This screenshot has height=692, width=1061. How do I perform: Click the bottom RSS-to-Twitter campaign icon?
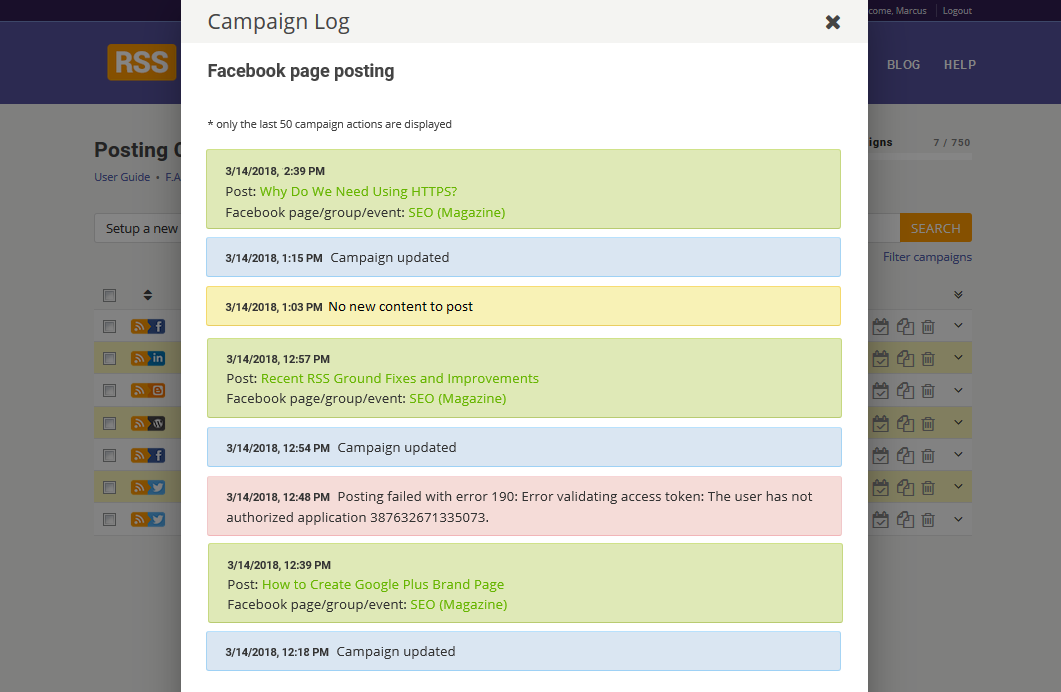click(148, 520)
